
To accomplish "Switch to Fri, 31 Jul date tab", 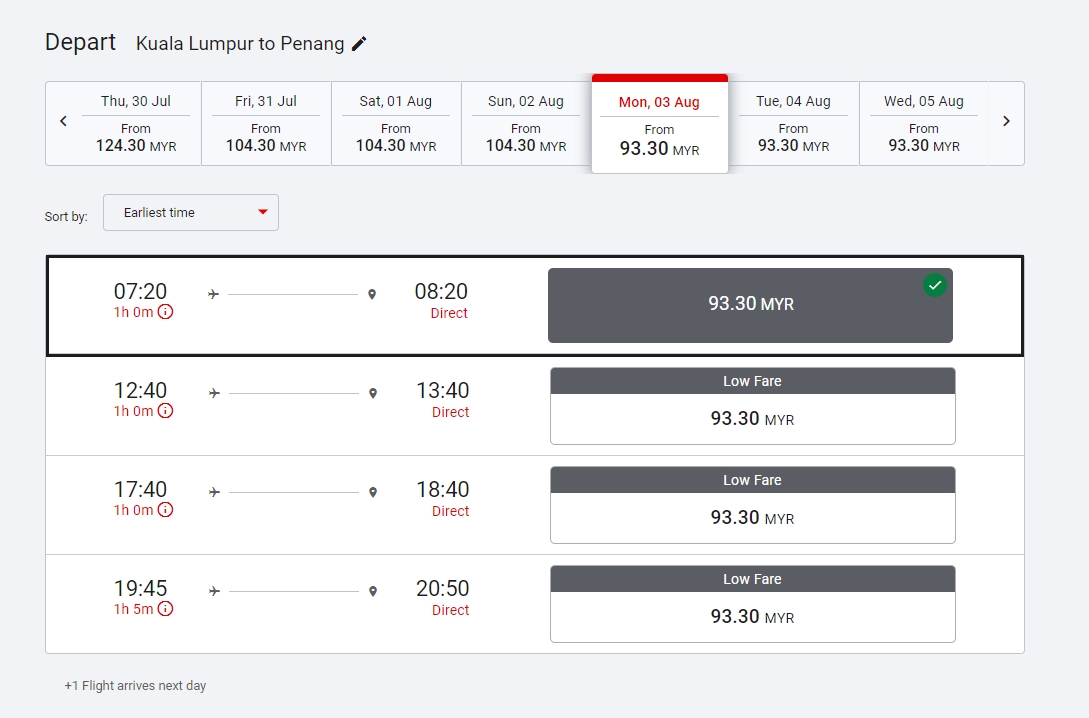I will click(266, 124).
